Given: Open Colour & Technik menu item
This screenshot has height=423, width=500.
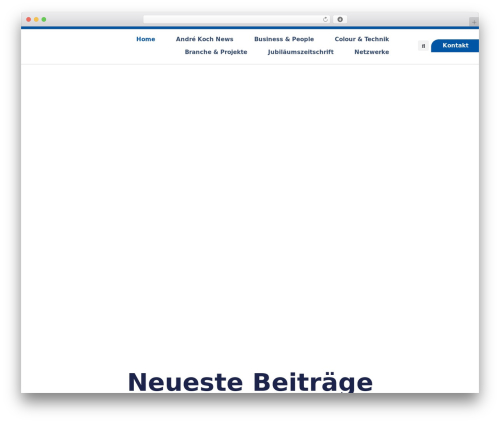Looking at the screenshot, I should point(362,39).
